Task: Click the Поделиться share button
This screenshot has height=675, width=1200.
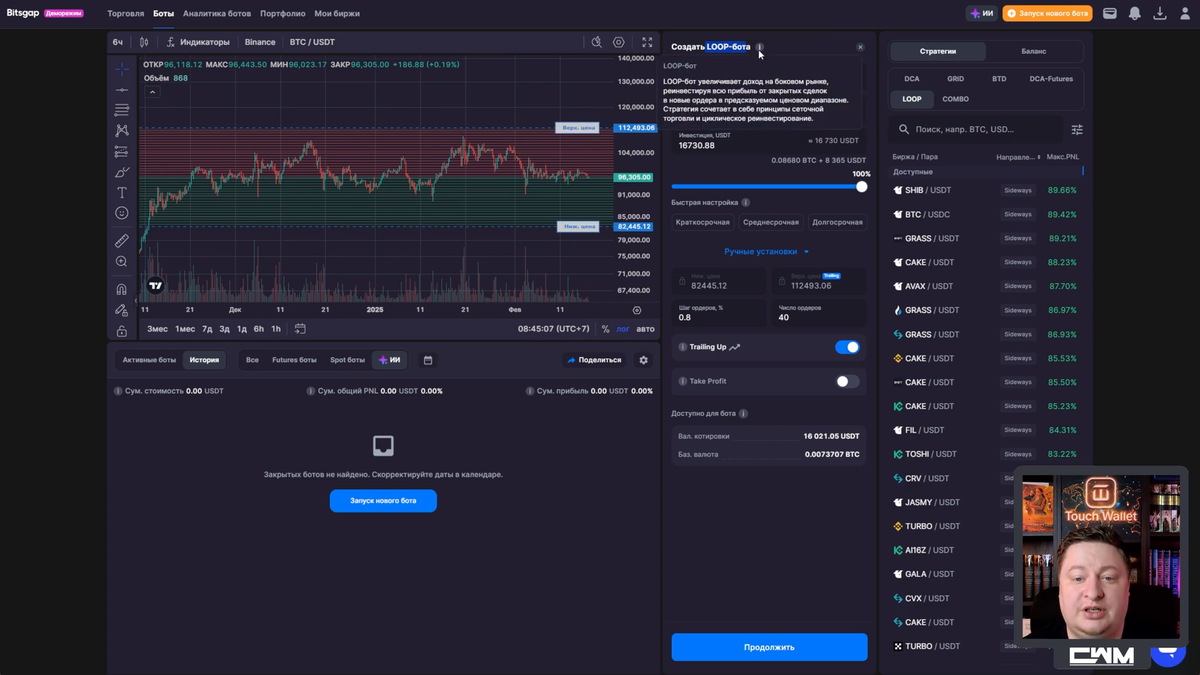Action: [594, 360]
